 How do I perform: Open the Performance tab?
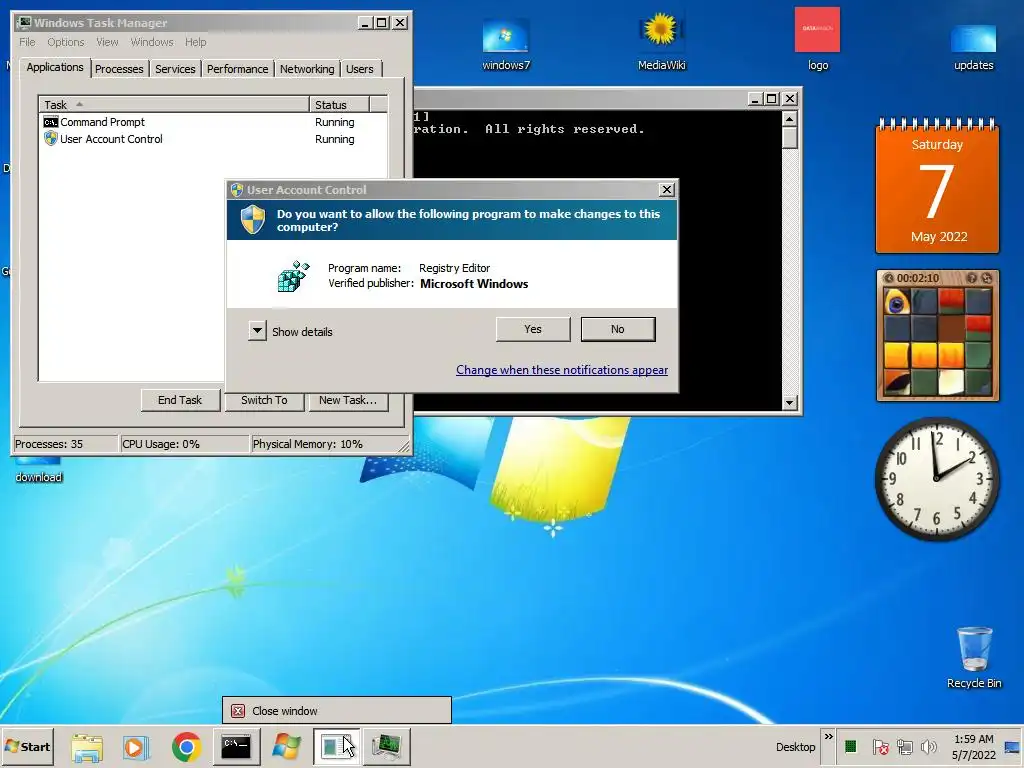point(237,69)
